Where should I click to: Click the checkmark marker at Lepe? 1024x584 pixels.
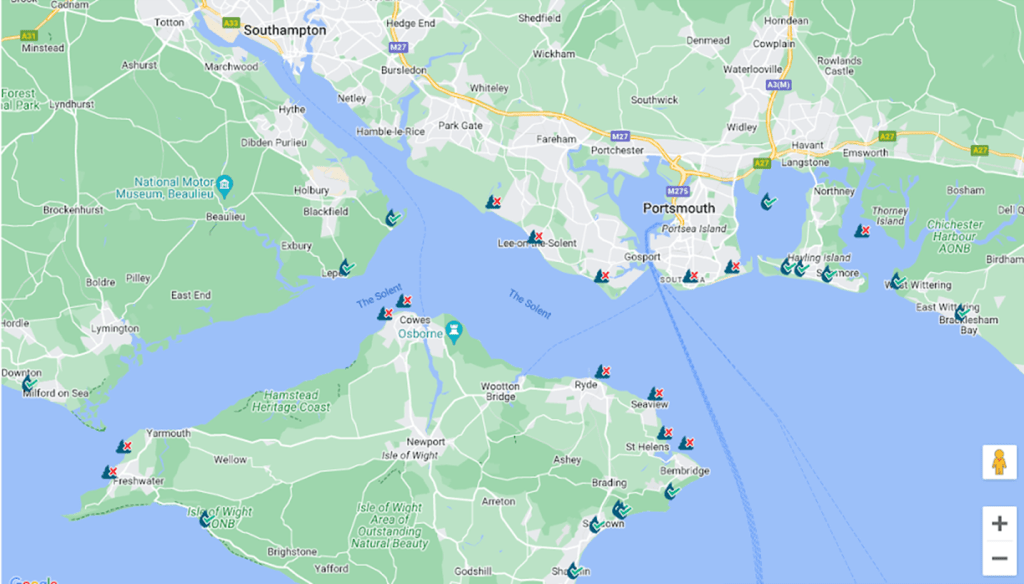click(x=346, y=268)
